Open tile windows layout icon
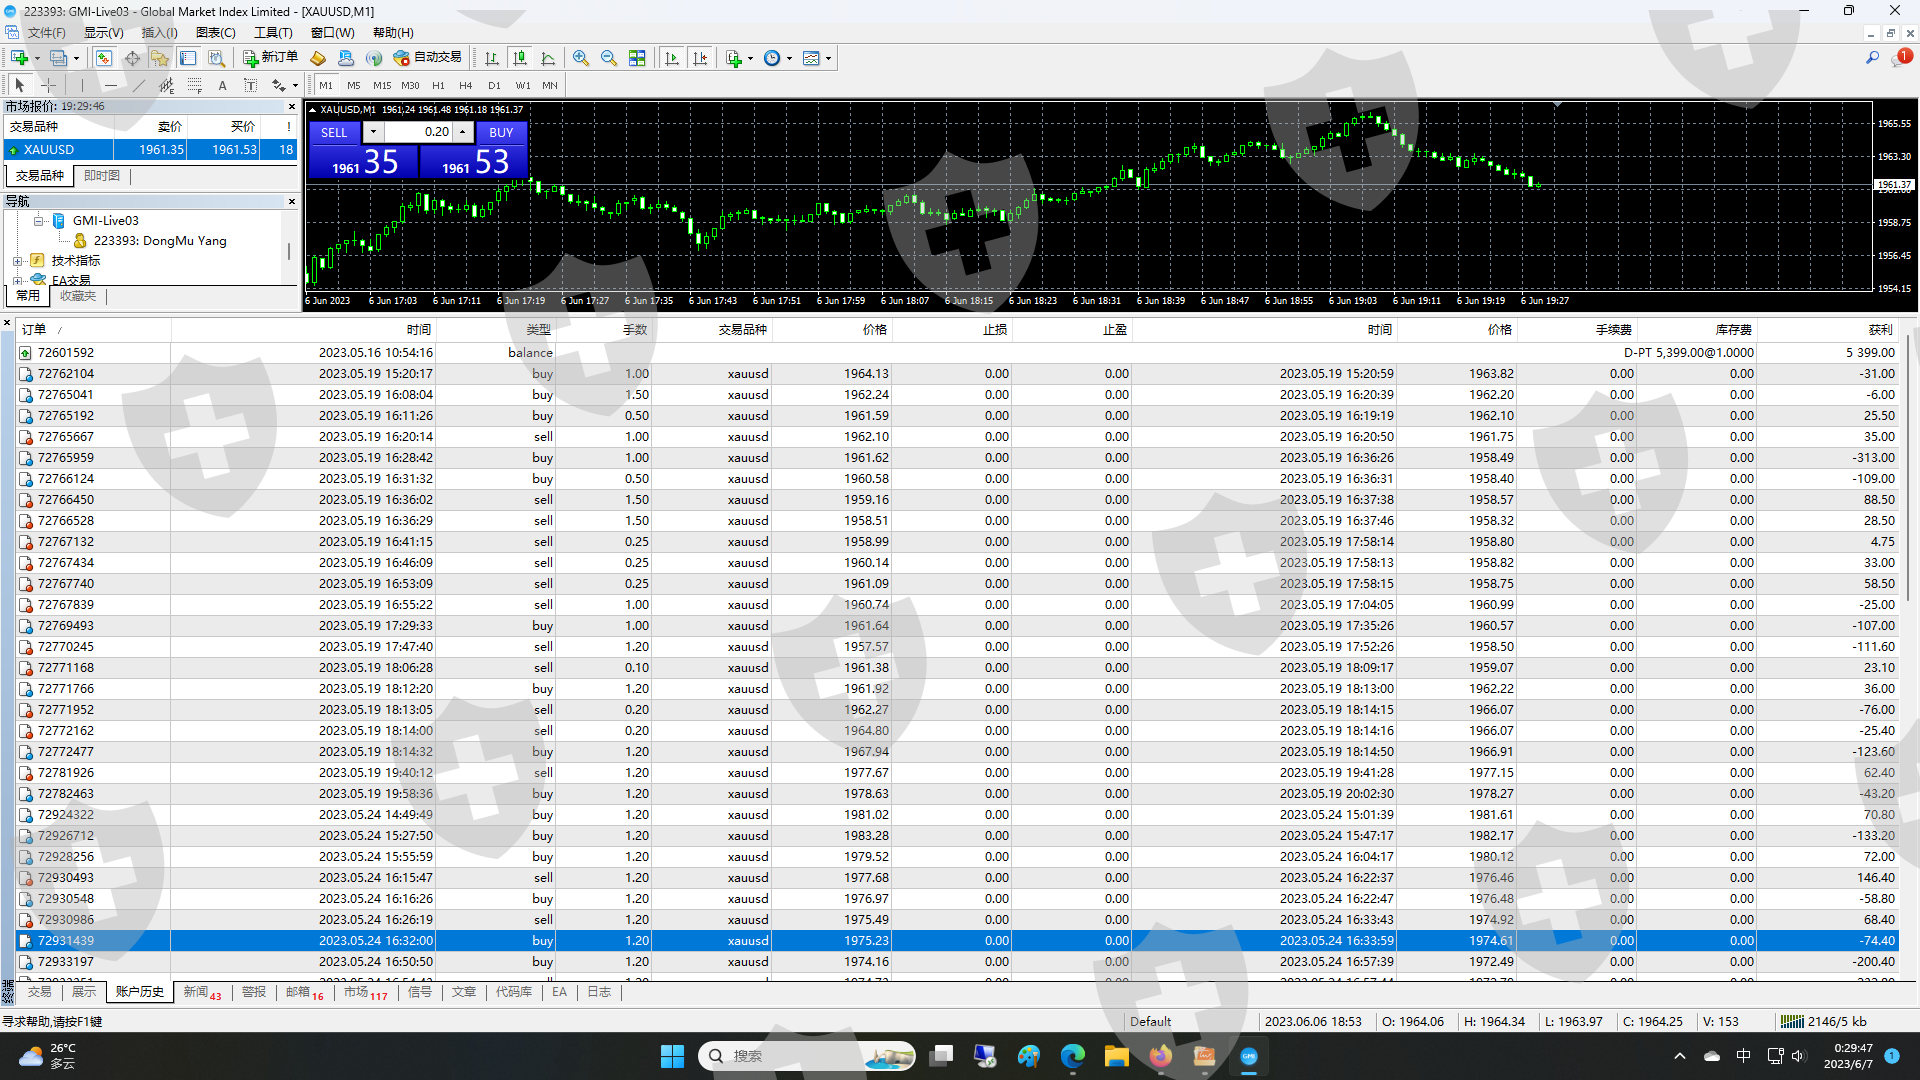 (637, 58)
